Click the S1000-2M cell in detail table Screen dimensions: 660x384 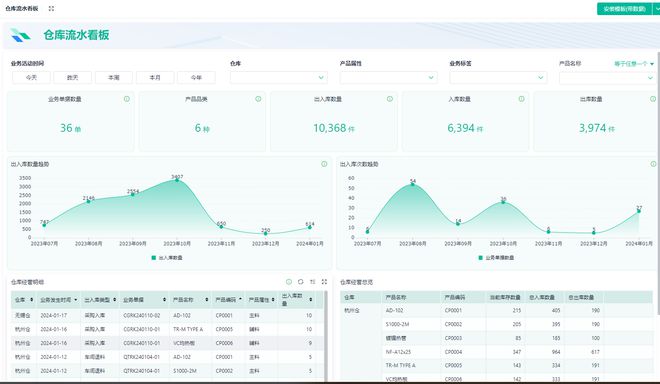click(x=184, y=371)
